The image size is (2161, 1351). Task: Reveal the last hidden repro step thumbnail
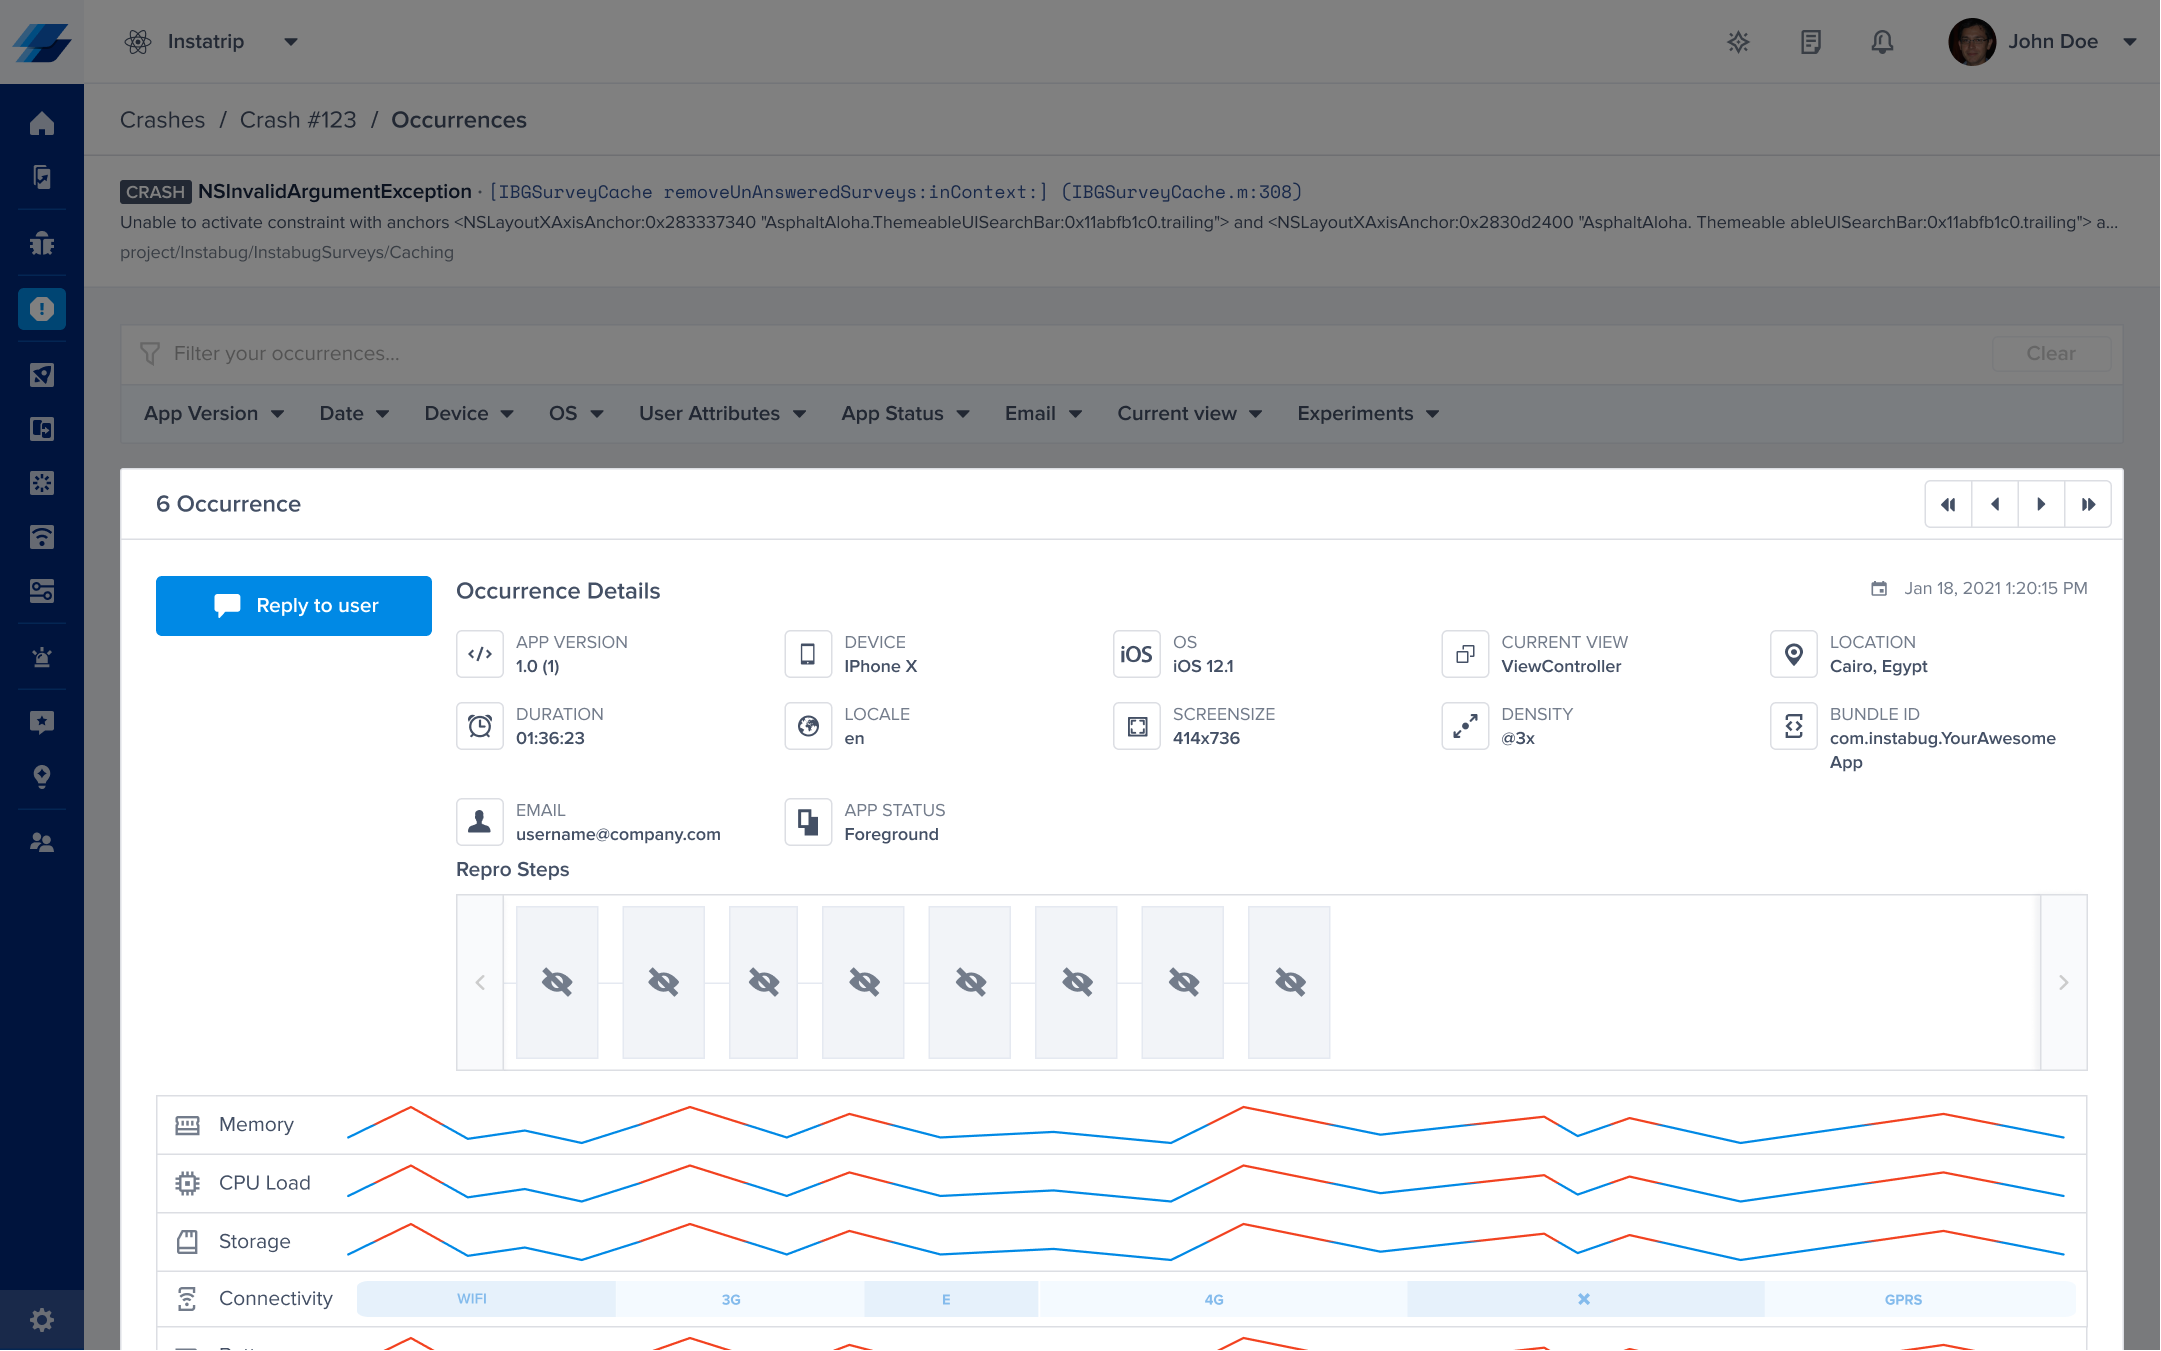[x=1289, y=982]
